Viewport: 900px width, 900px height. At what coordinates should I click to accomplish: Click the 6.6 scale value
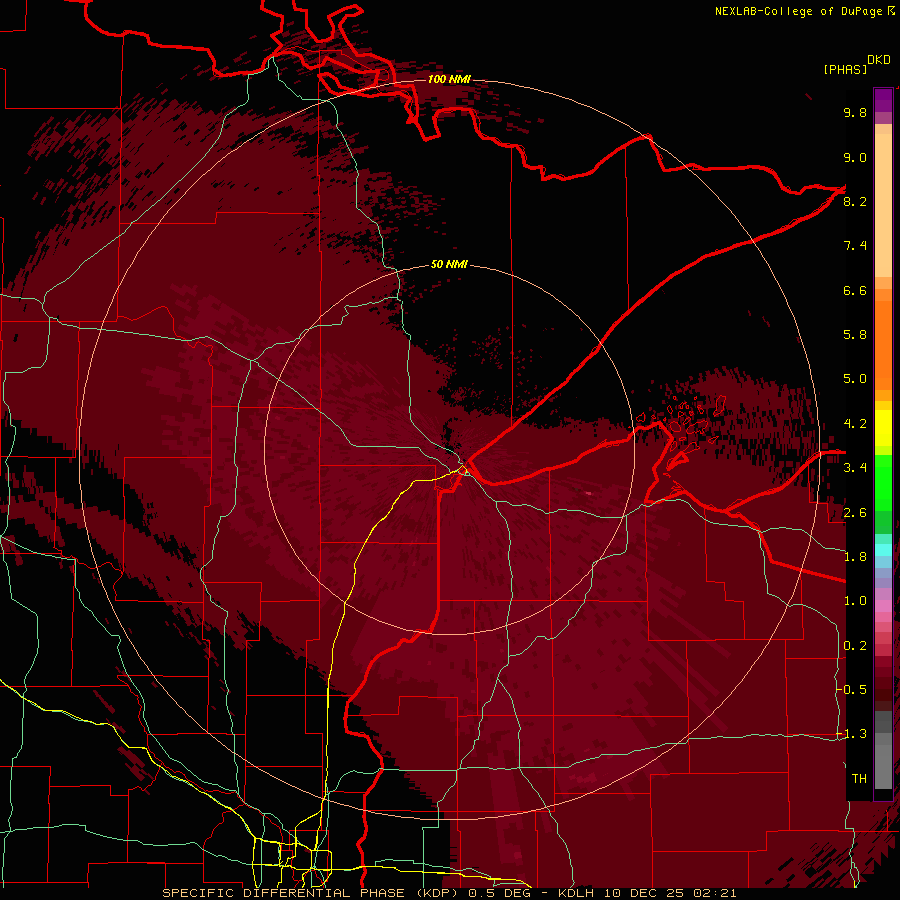click(855, 290)
